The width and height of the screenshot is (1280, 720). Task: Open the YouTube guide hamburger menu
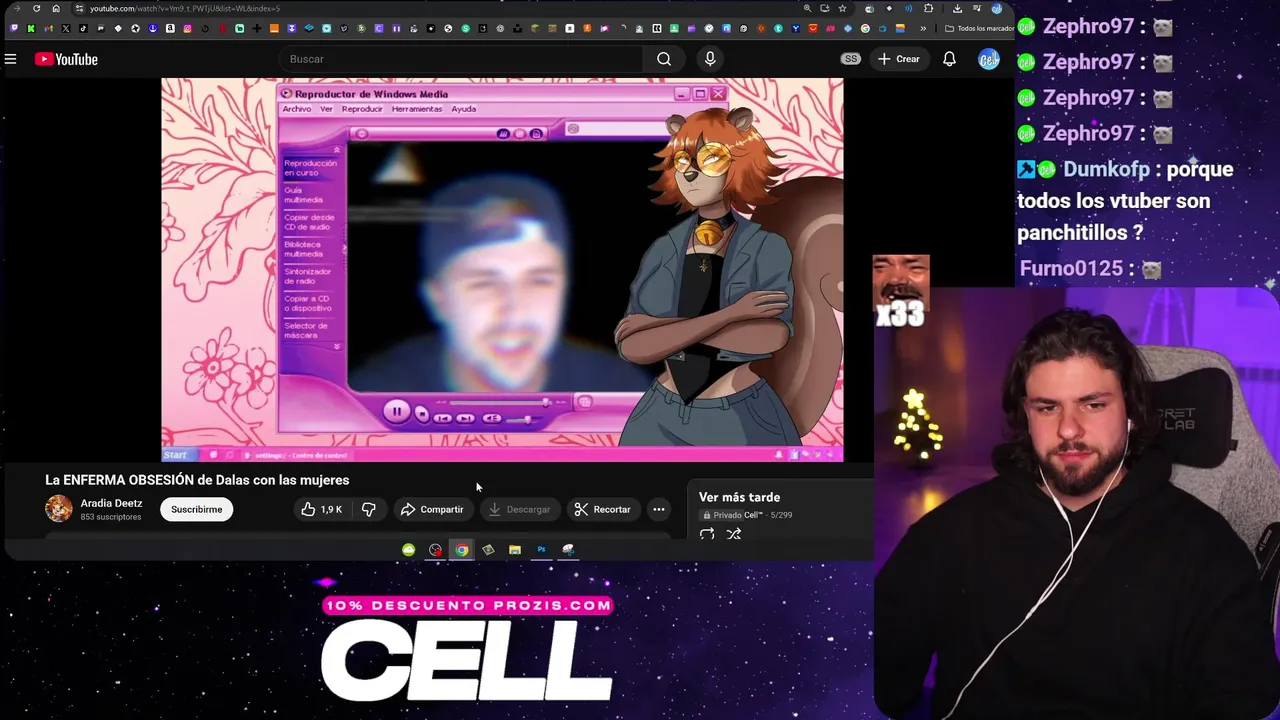tap(10, 59)
